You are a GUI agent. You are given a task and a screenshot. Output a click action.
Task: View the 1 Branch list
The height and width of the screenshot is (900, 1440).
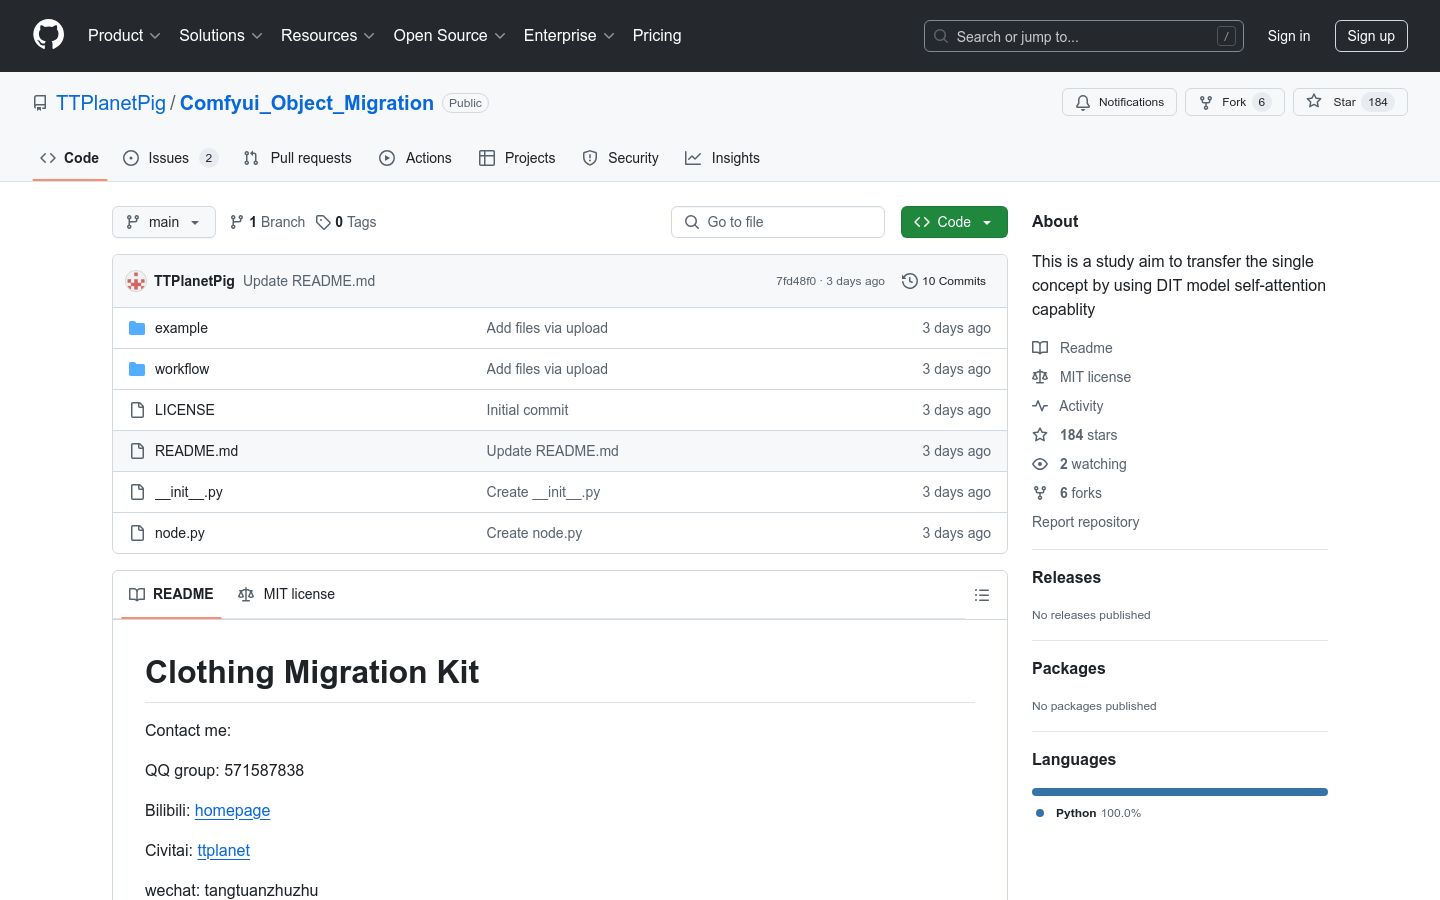tap(267, 222)
